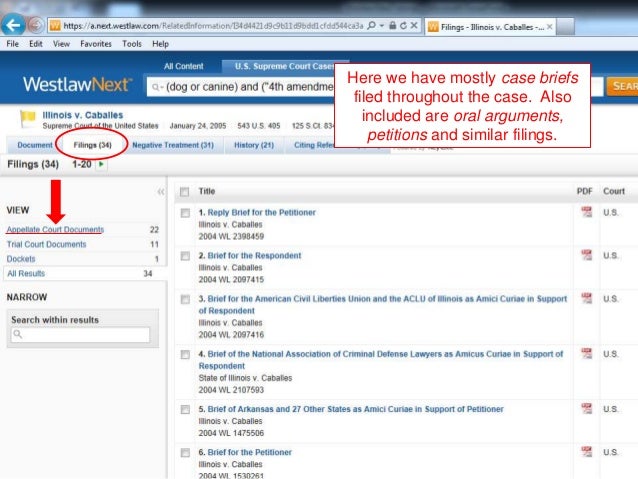
Task: Click the search magnifier in address bar
Action: pos(371,26)
